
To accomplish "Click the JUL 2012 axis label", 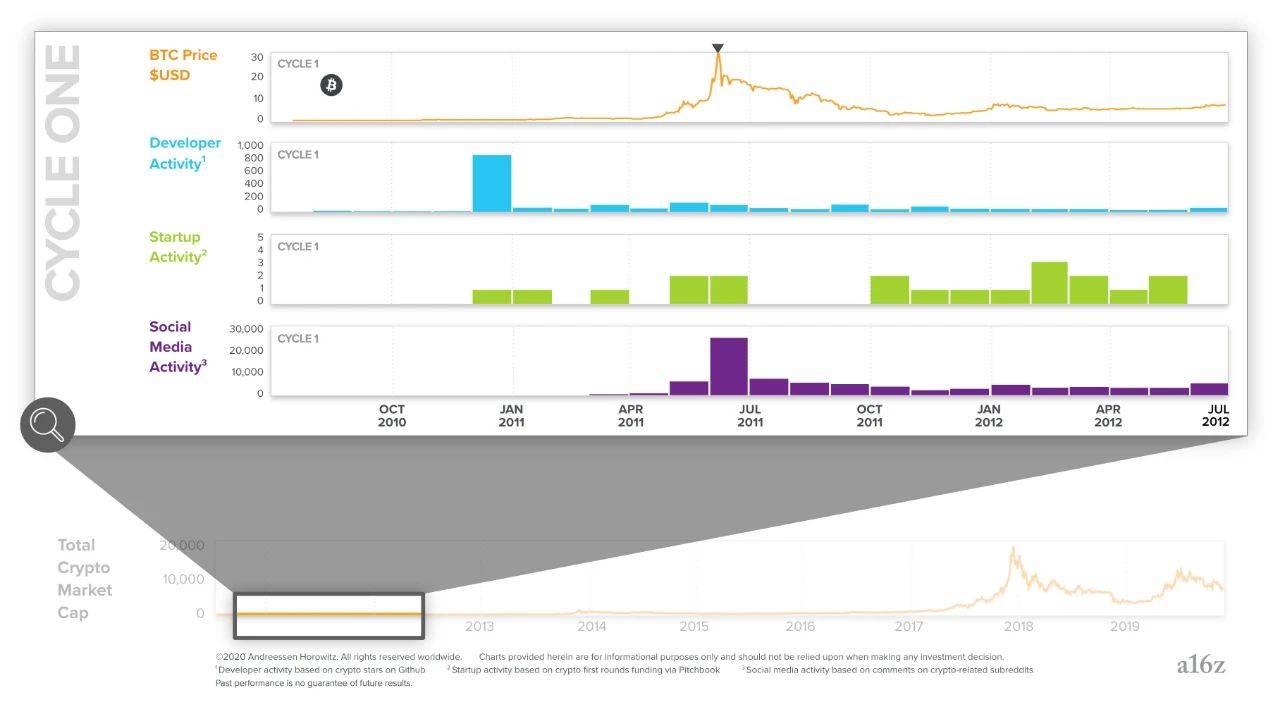I will [x=1216, y=415].
